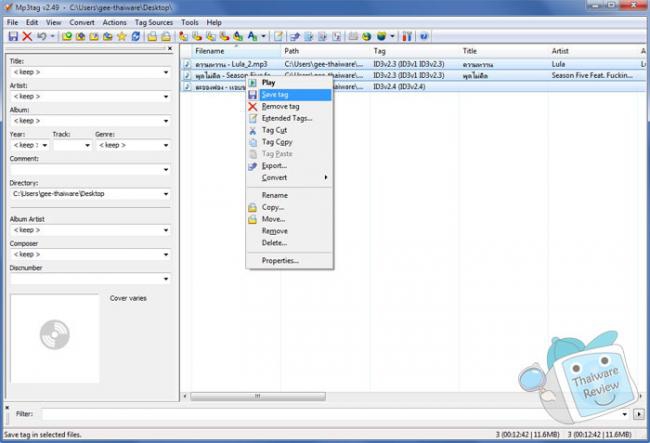650x443 pixels.
Task: Open the Edit menu
Action: (x=32, y=22)
